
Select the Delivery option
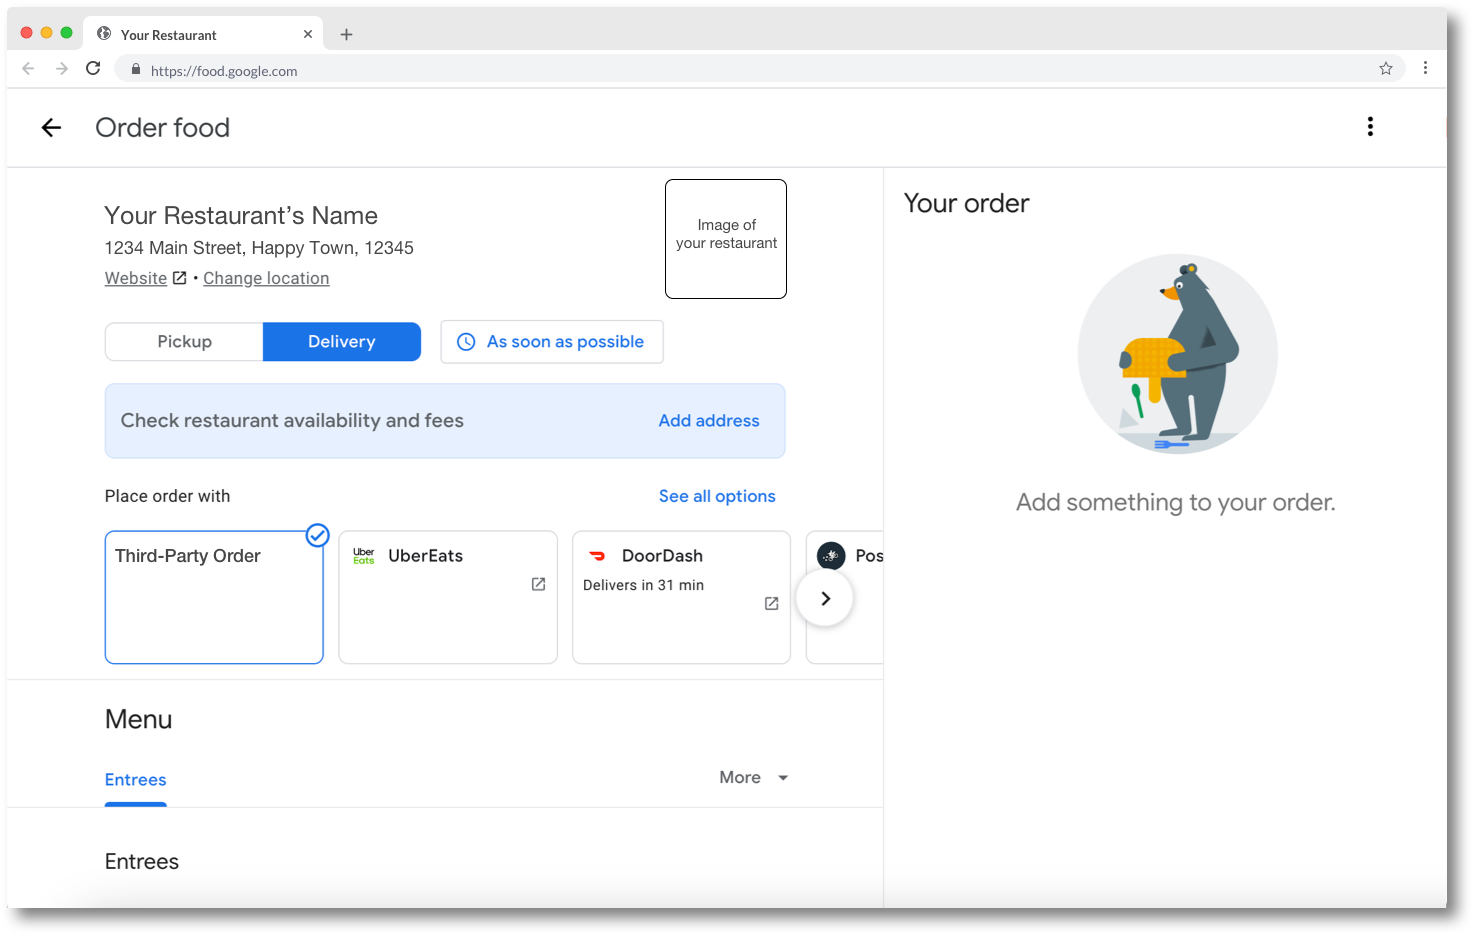point(341,342)
